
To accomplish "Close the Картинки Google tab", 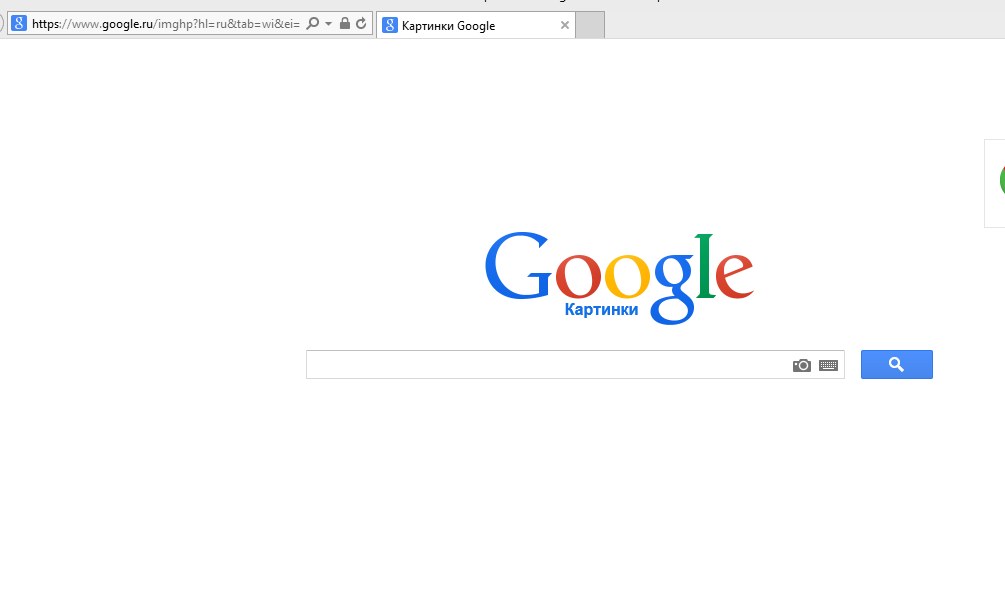I will (565, 26).
